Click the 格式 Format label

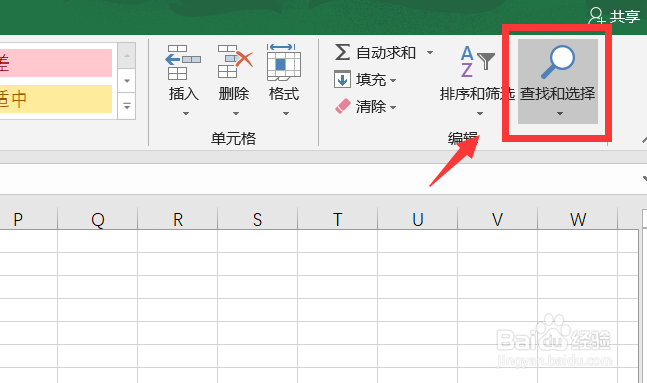[x=284, y=94]
